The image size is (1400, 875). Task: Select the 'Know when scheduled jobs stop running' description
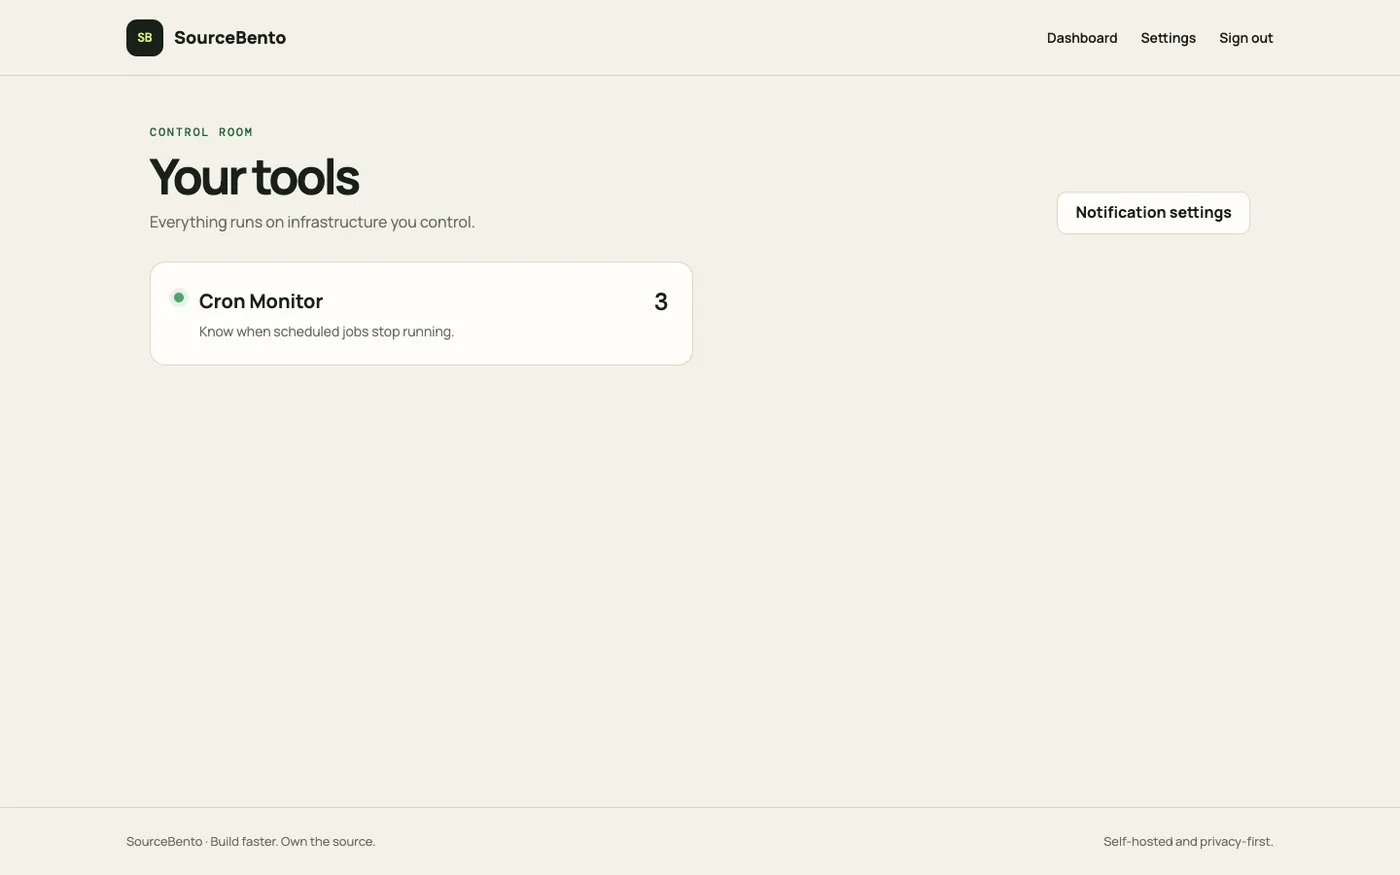coord(326,332)
